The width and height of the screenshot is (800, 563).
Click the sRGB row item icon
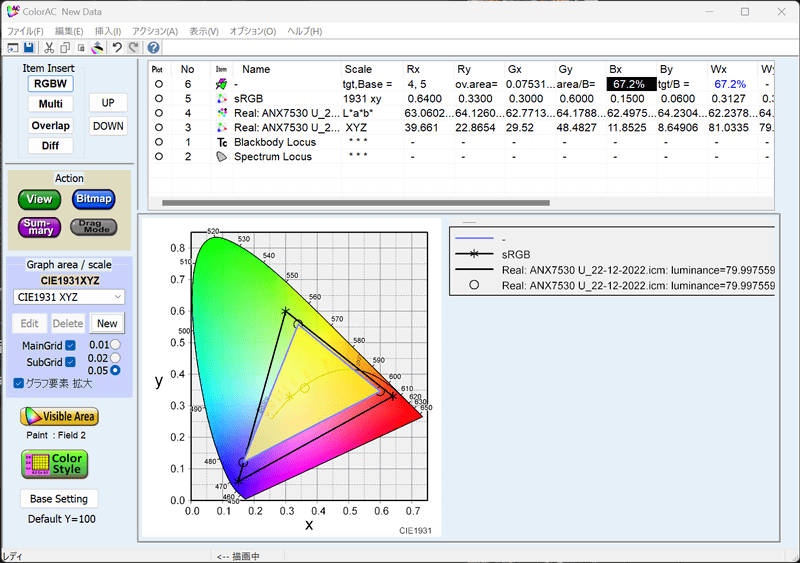click(221, 99)
